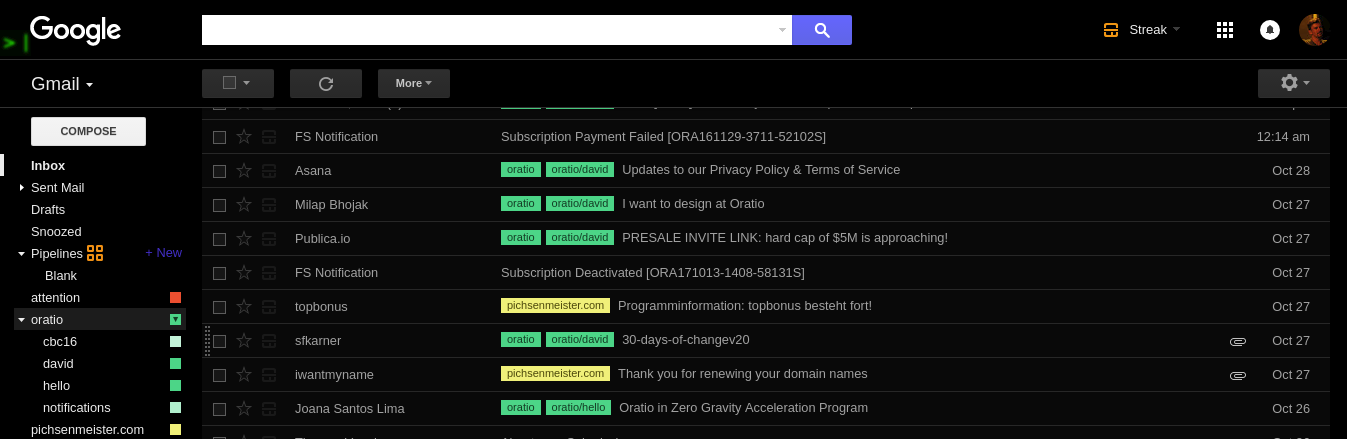Open the Gmail switcher dropdown
The width and height of the screenshot is (1347, 439).
pyautogui.click(x=62, y=84)
